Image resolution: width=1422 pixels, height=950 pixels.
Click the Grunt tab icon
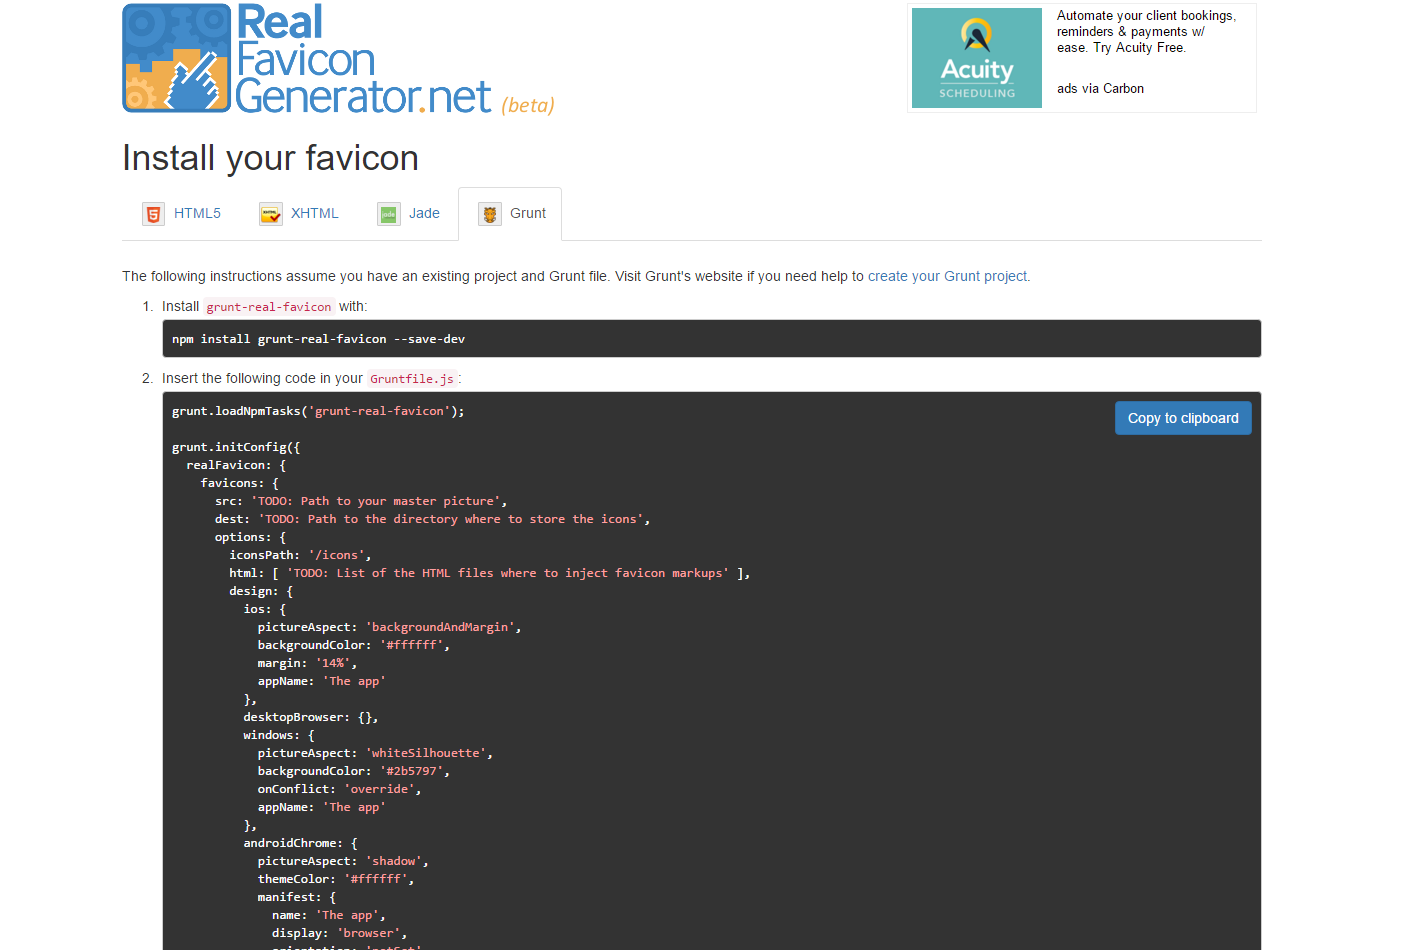(489, 214)
